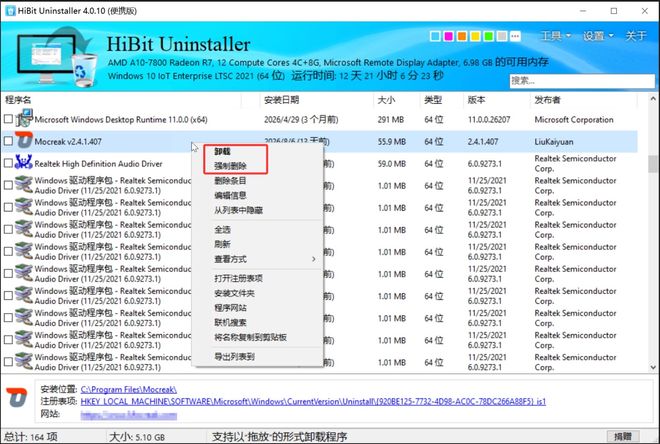Select the light blue theme color swatch
660x444 pixels.
[435, 36]
